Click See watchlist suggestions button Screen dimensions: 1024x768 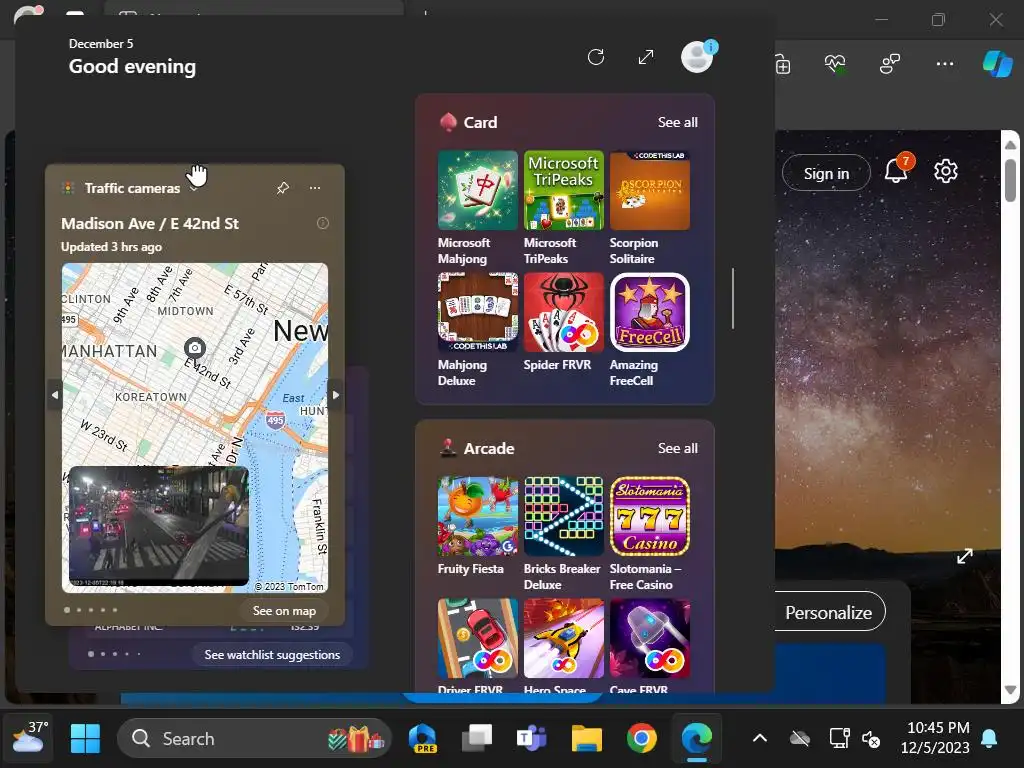pos(272,654)
